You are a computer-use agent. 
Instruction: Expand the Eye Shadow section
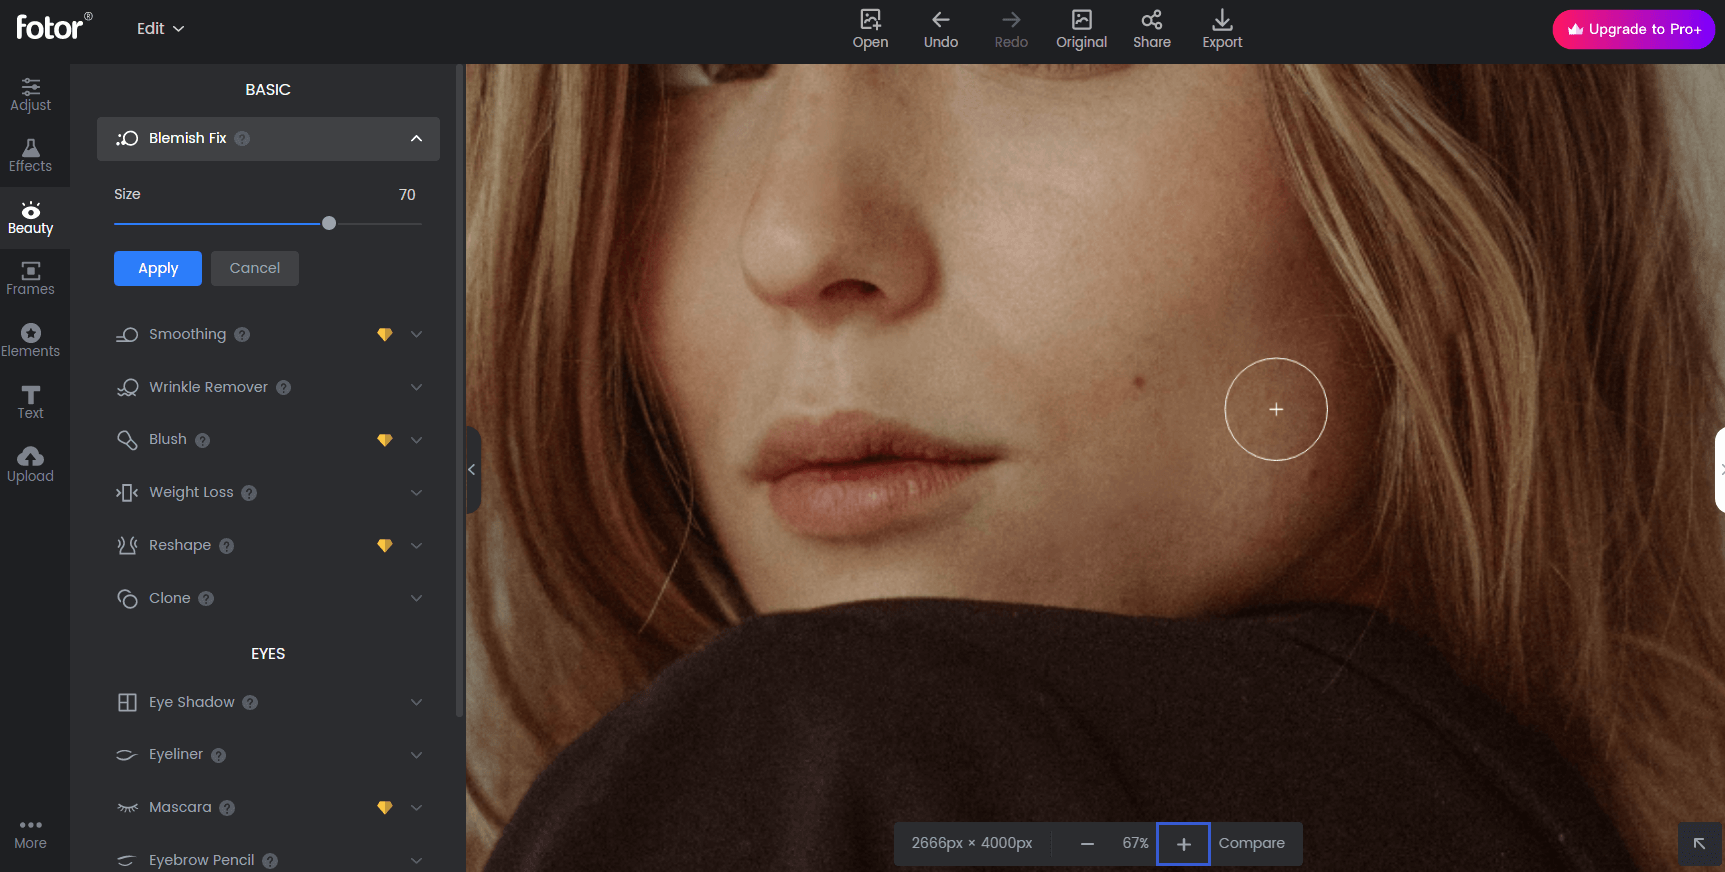click(x=417, y=702)
